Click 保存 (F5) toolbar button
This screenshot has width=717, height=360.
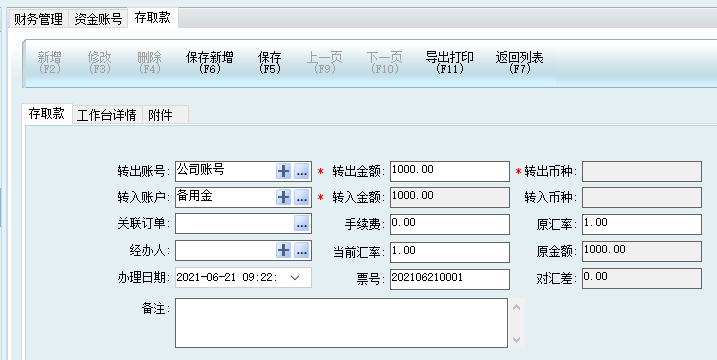(x=269, y=63)
